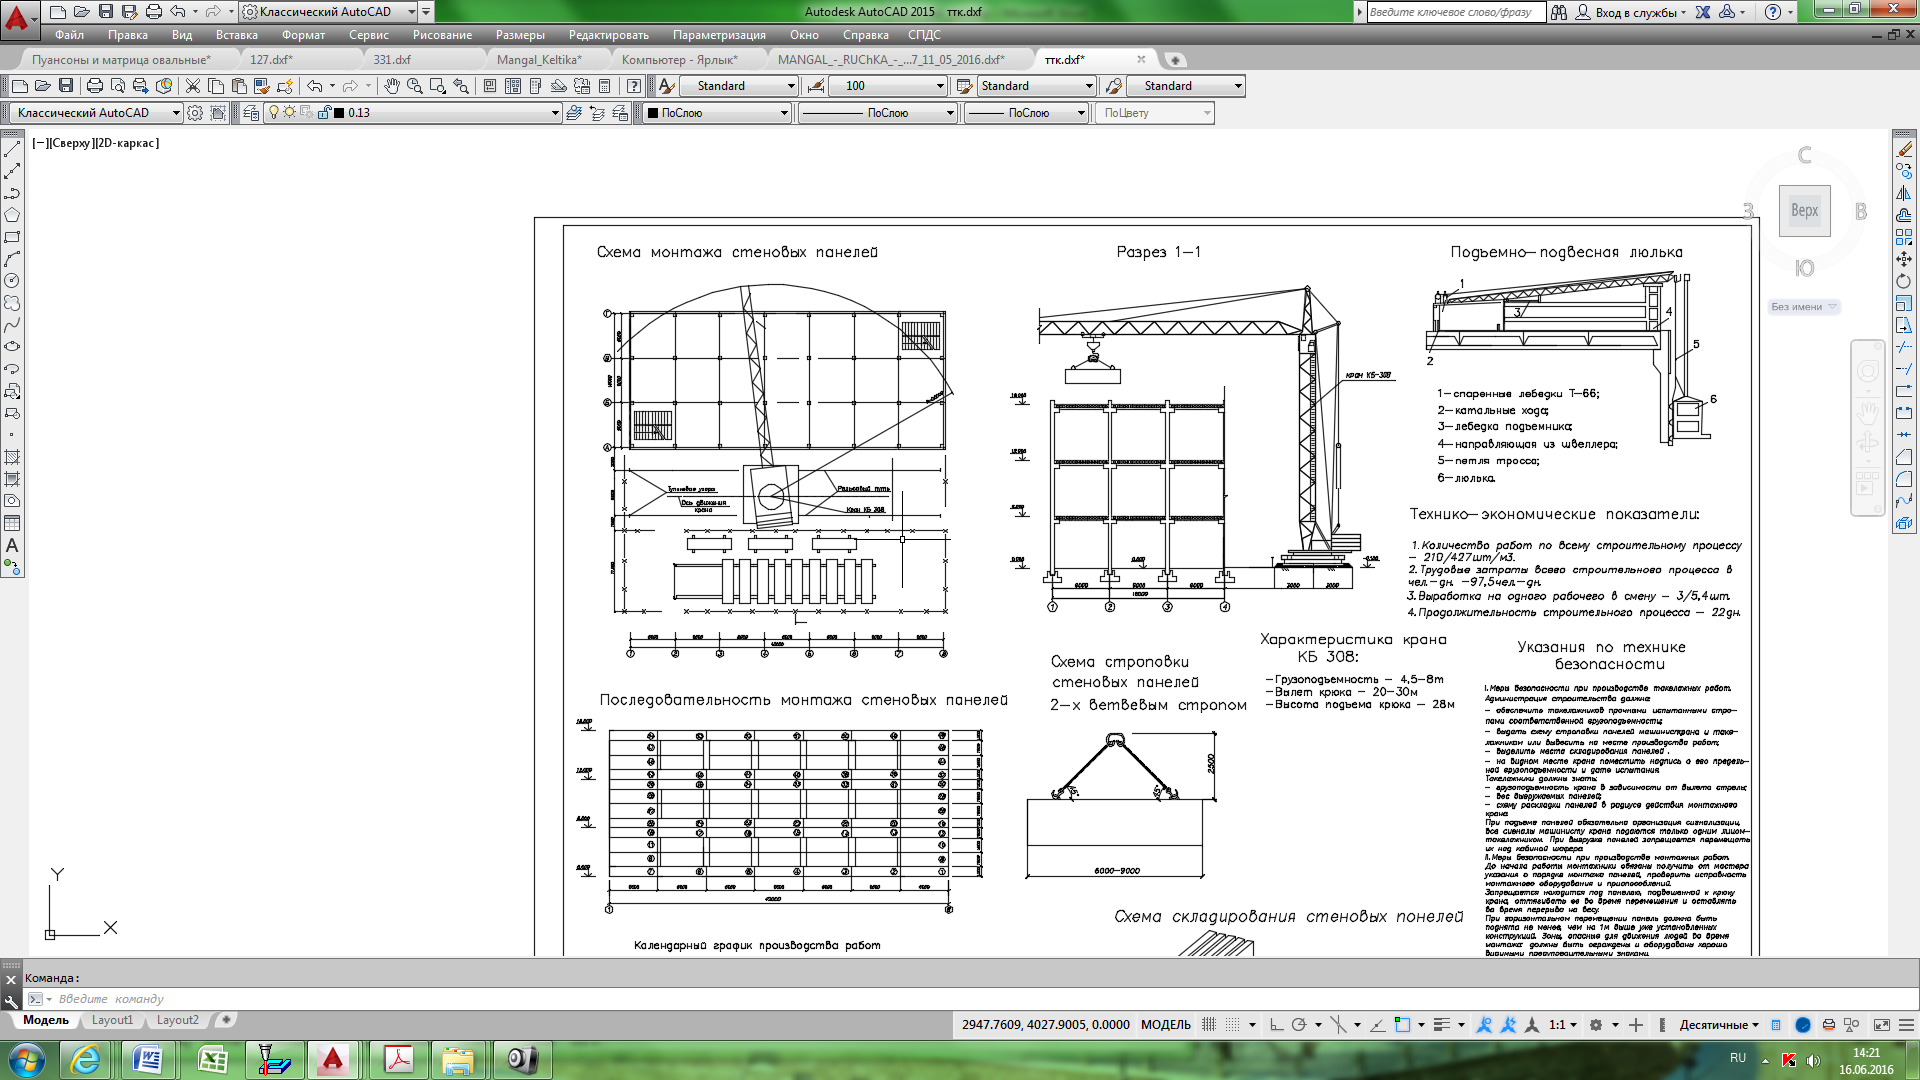Select the Move tool in Modify toolbar
This screenshot has width=1920, height=1080.
click(1904, 259)
